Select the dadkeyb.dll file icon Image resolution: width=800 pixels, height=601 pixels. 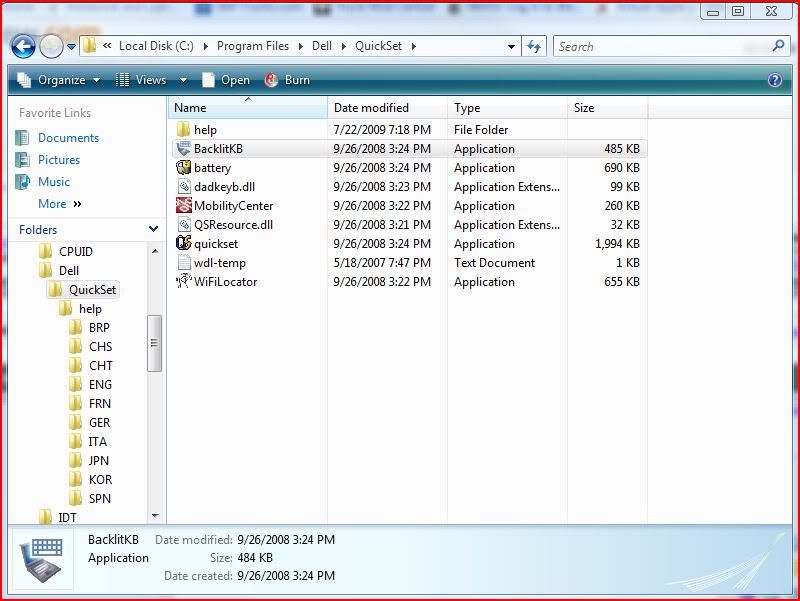(x=184, y=186)
